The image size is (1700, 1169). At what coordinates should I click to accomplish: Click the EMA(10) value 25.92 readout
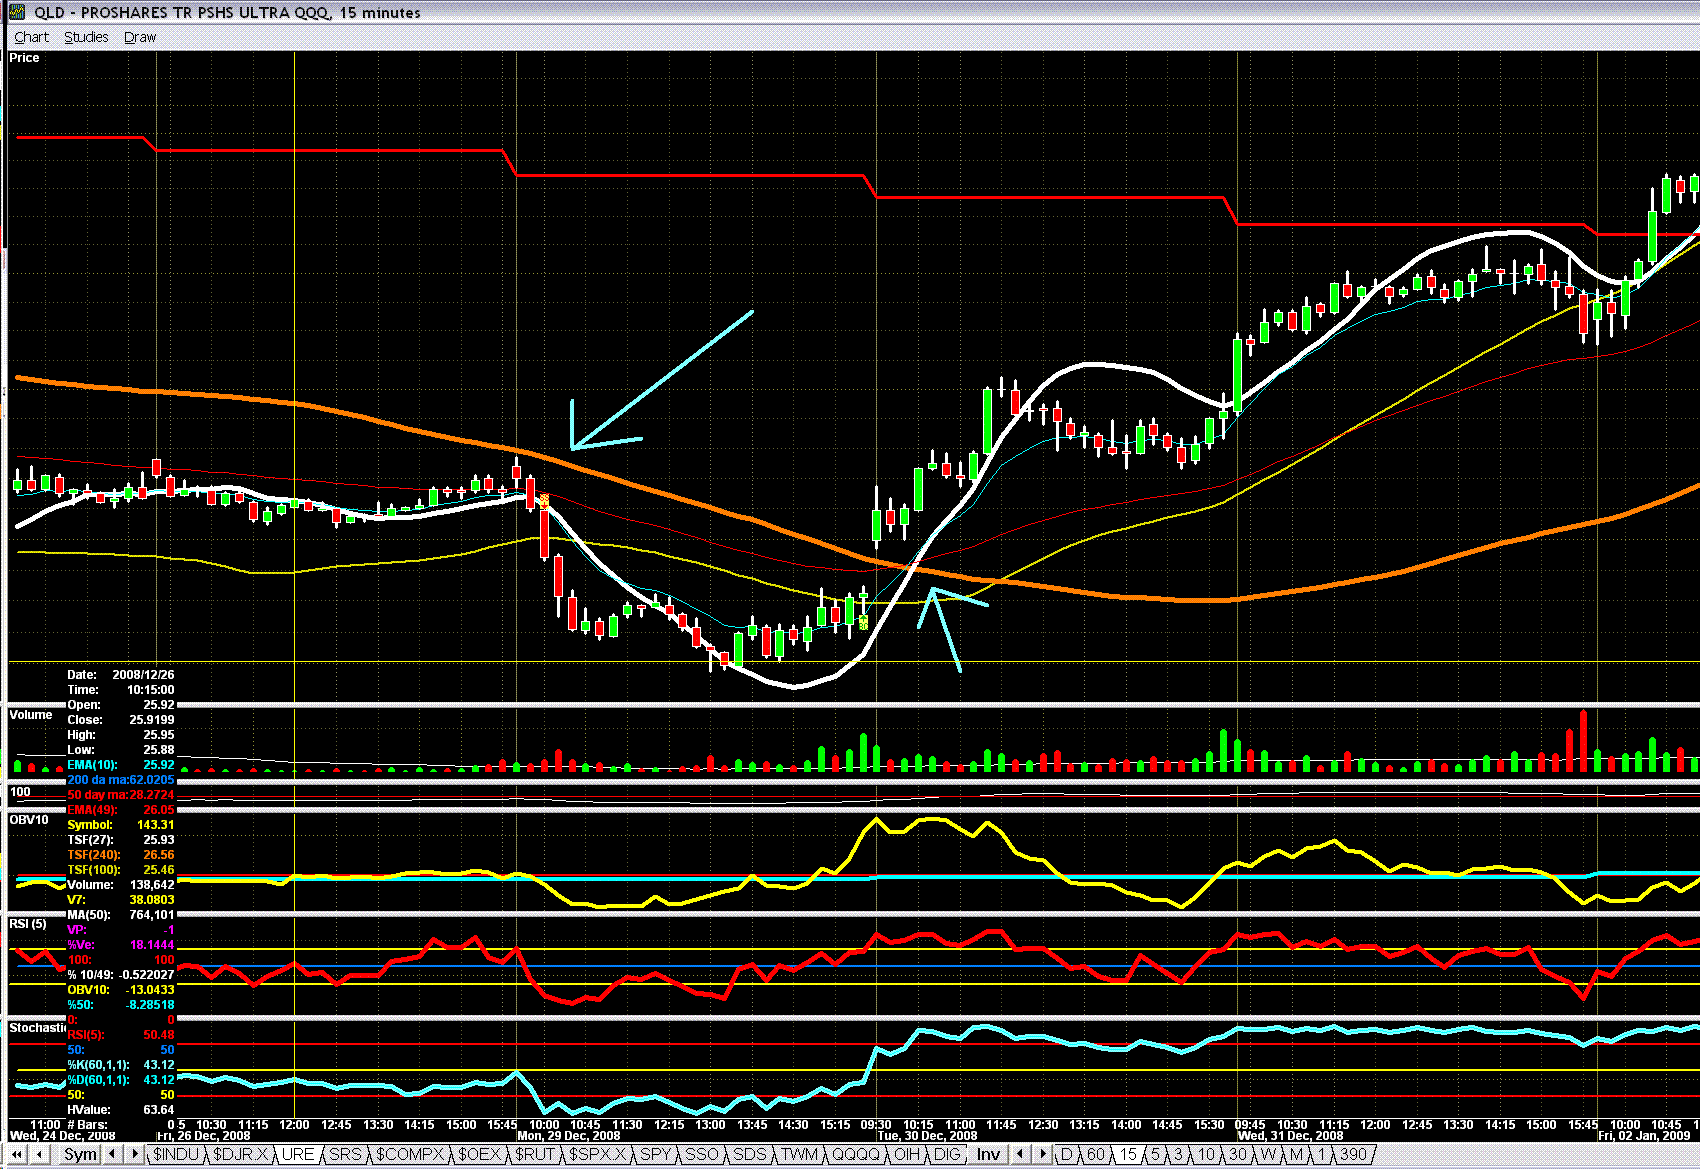121,765
